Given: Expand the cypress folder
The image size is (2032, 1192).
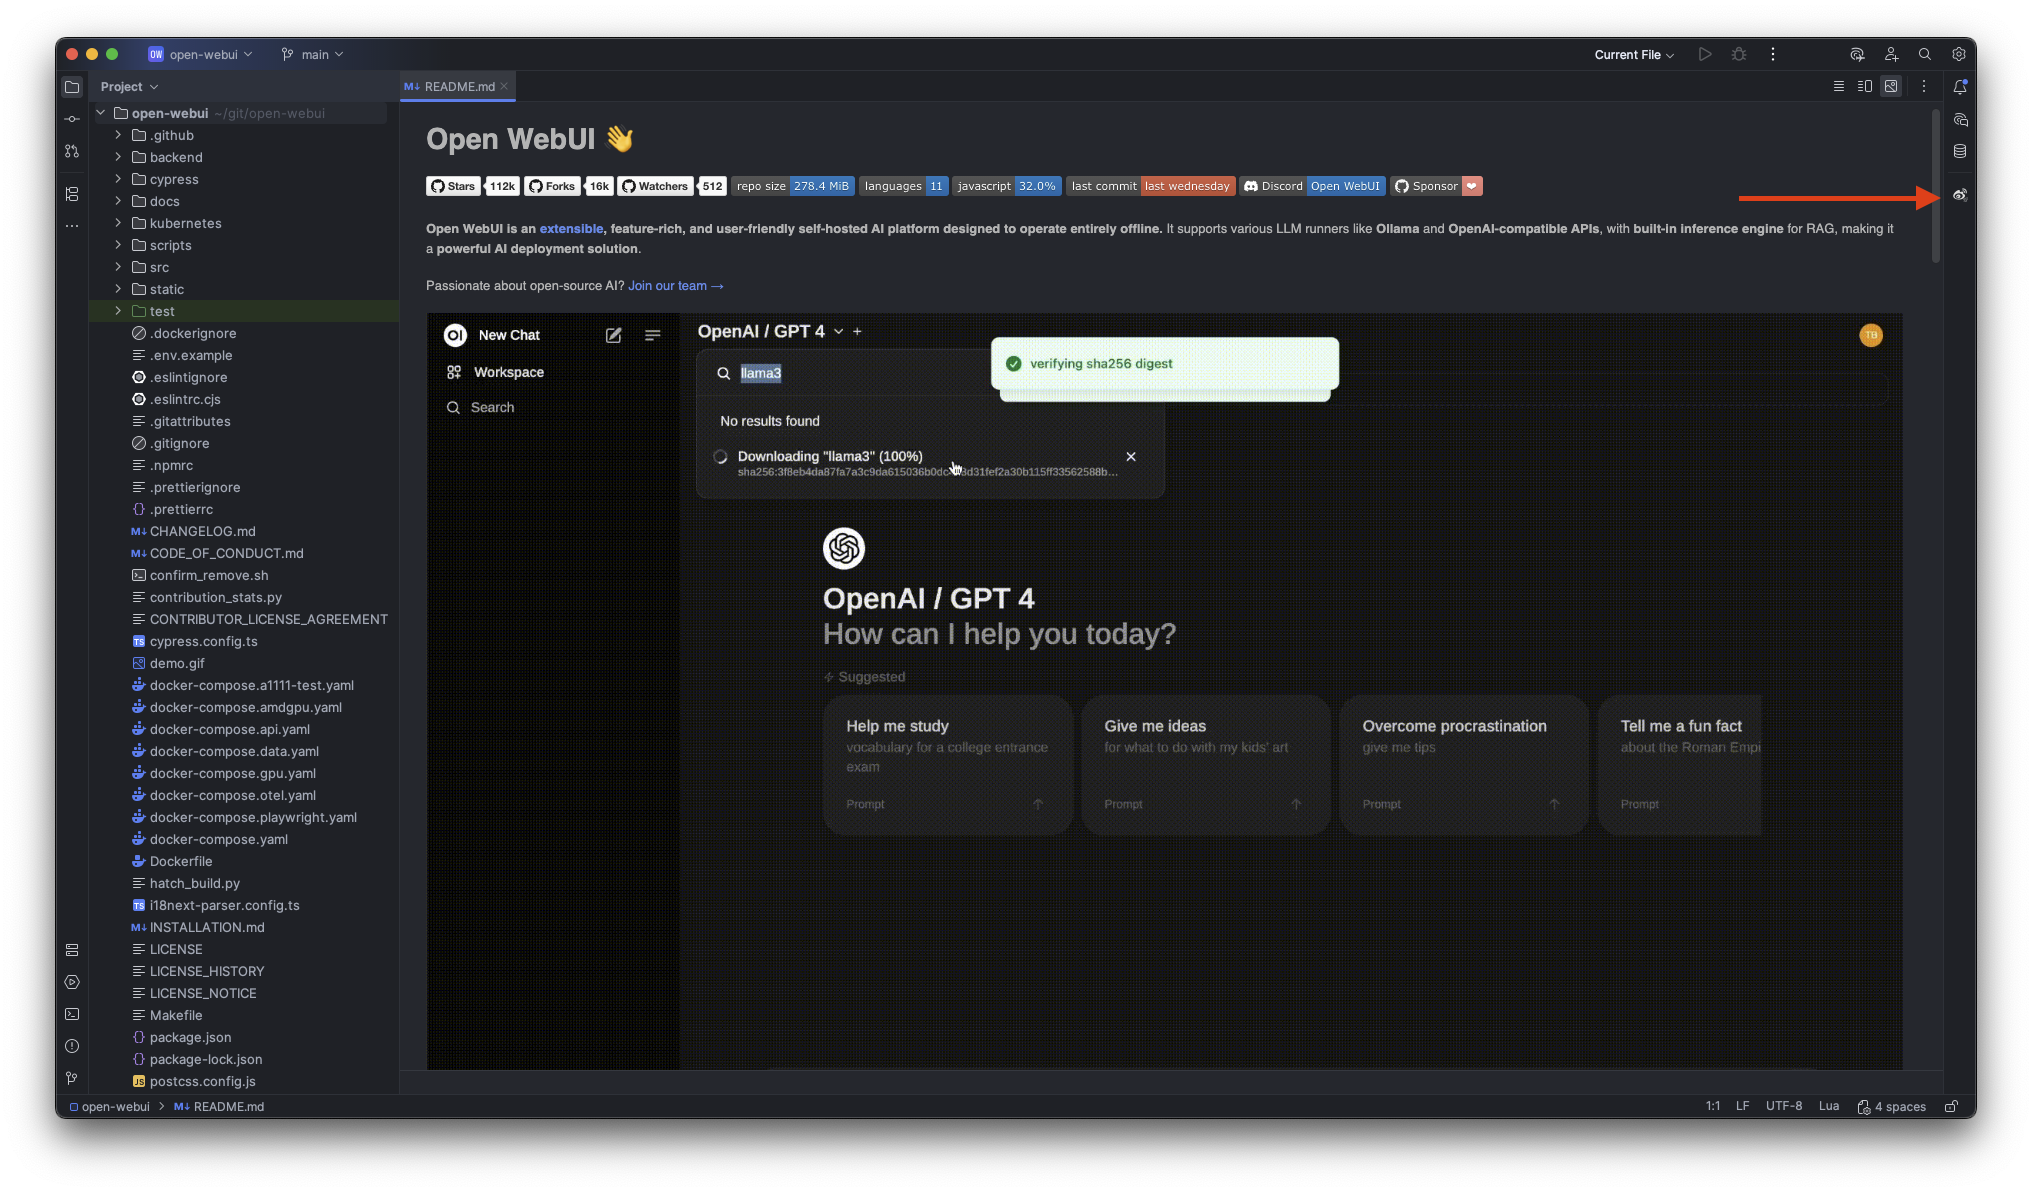Looking at the screenshot, I should point(118,179).
